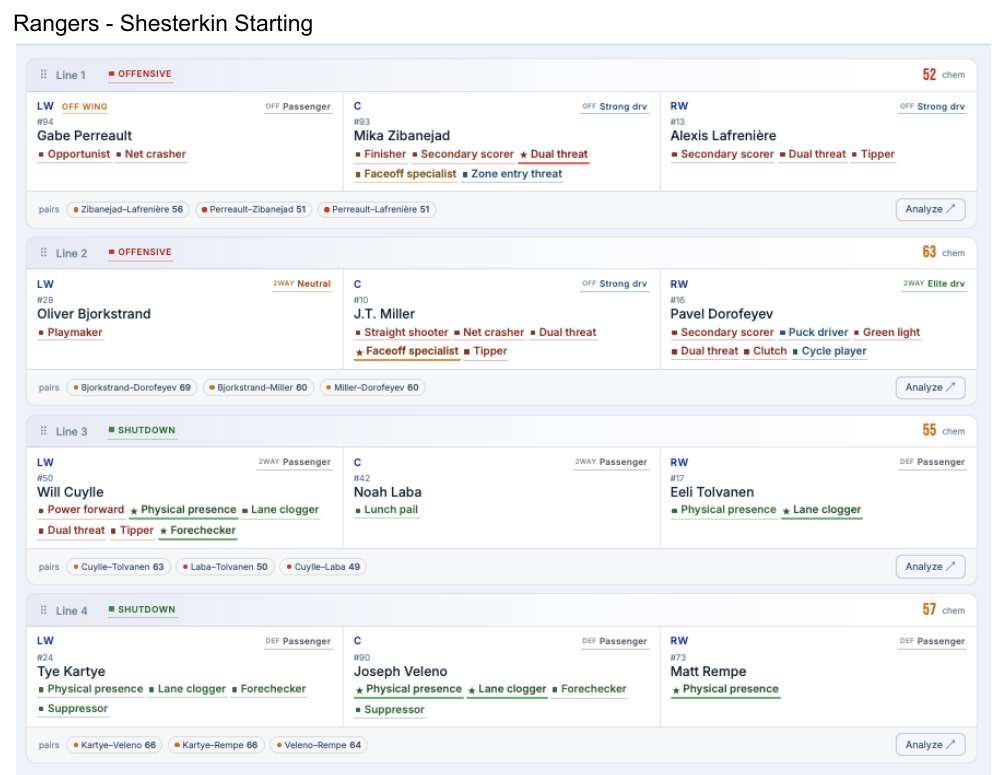This screenshot has height=775, width=1004.
Task: Click the Line 2 OFFENSIVE label
Action: point(140,252)
